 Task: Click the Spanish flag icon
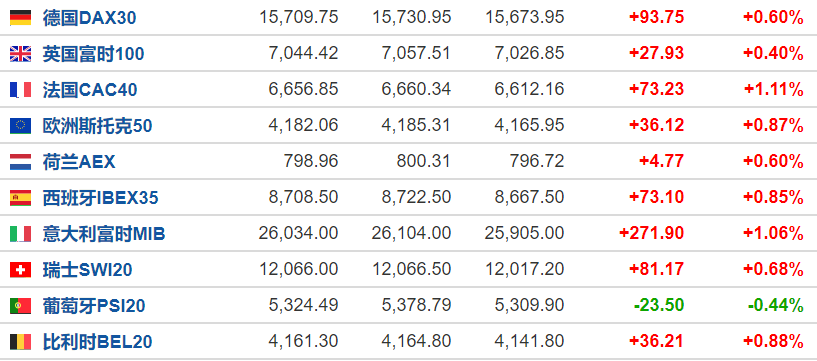[x=20, y=197]
